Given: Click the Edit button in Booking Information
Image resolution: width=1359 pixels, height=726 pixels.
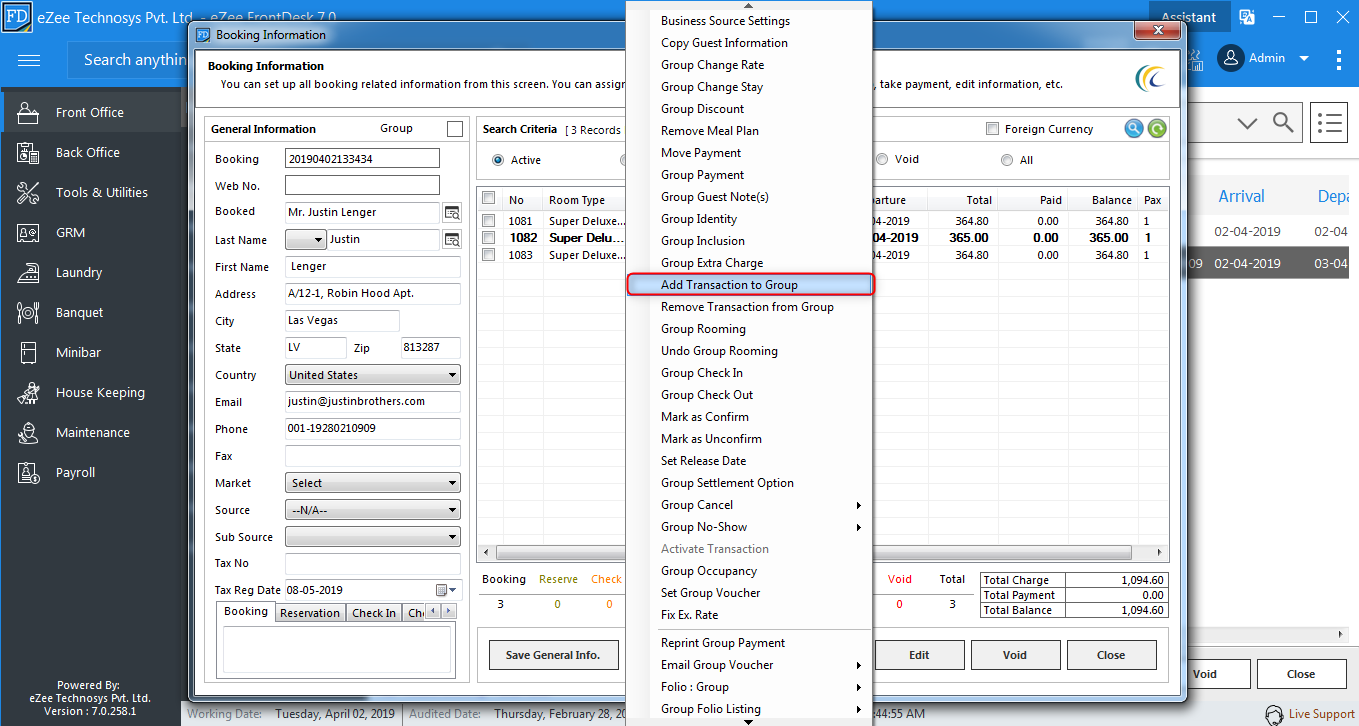Looking at the screenshot, I should pyautogui.click(x=919, y=655).
